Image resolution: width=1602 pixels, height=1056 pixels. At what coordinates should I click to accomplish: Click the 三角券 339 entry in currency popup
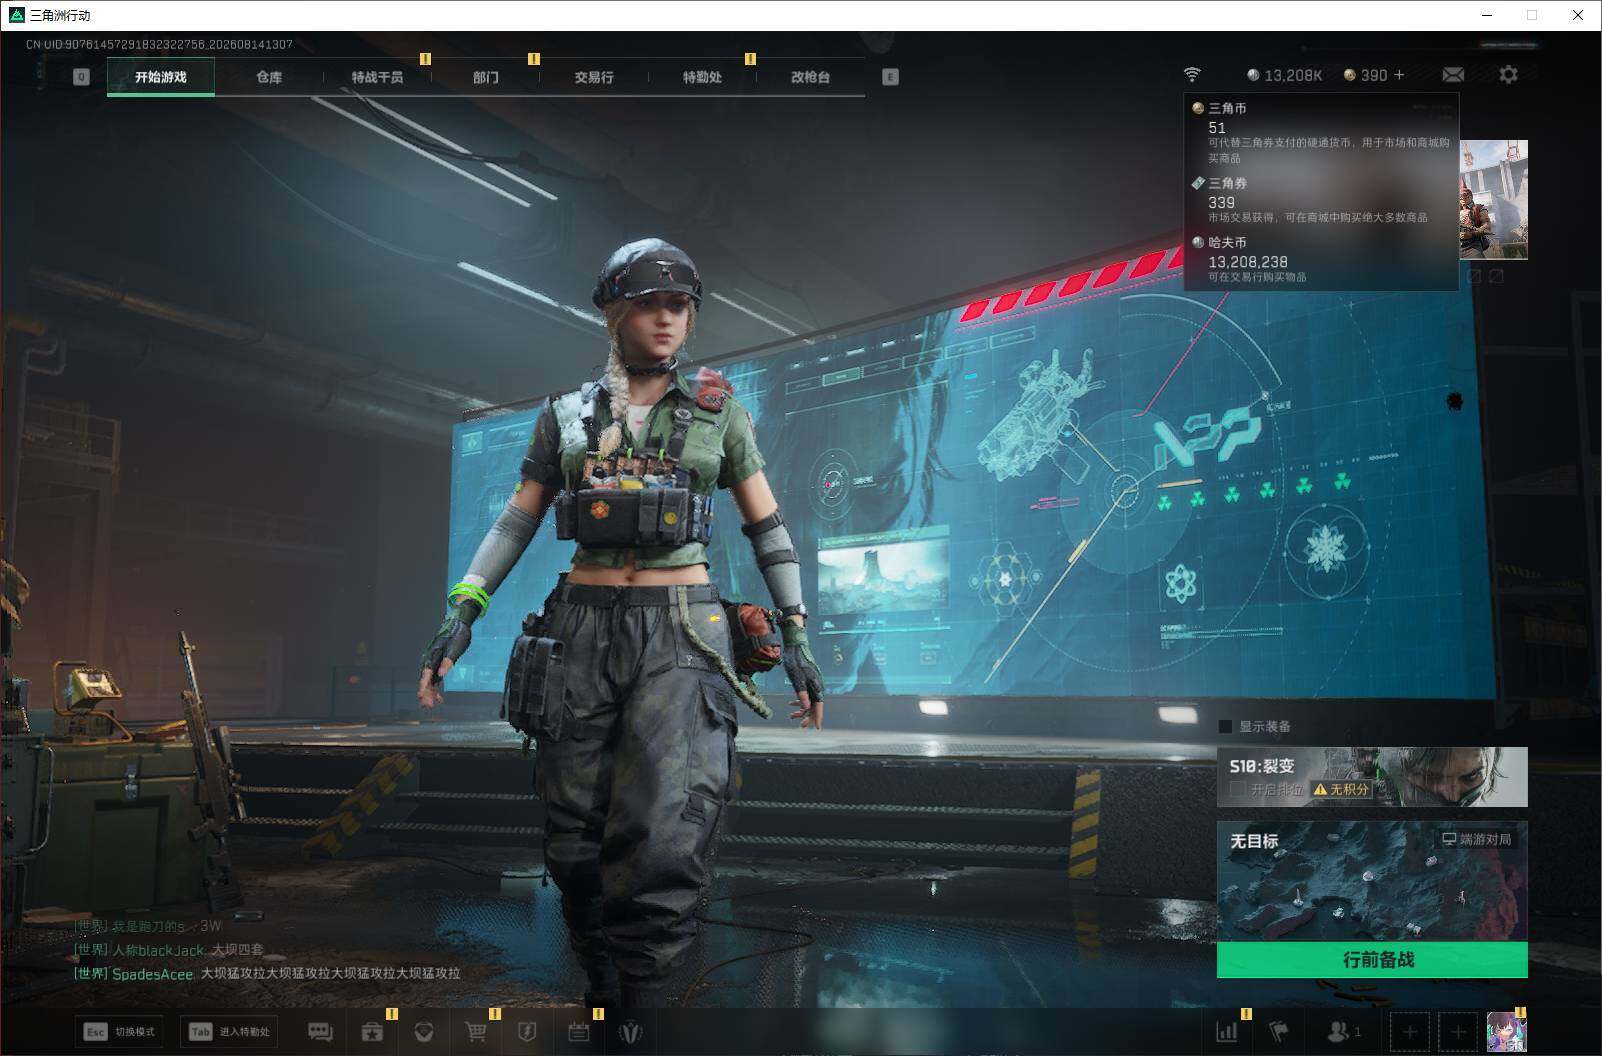coord(1321,200)
